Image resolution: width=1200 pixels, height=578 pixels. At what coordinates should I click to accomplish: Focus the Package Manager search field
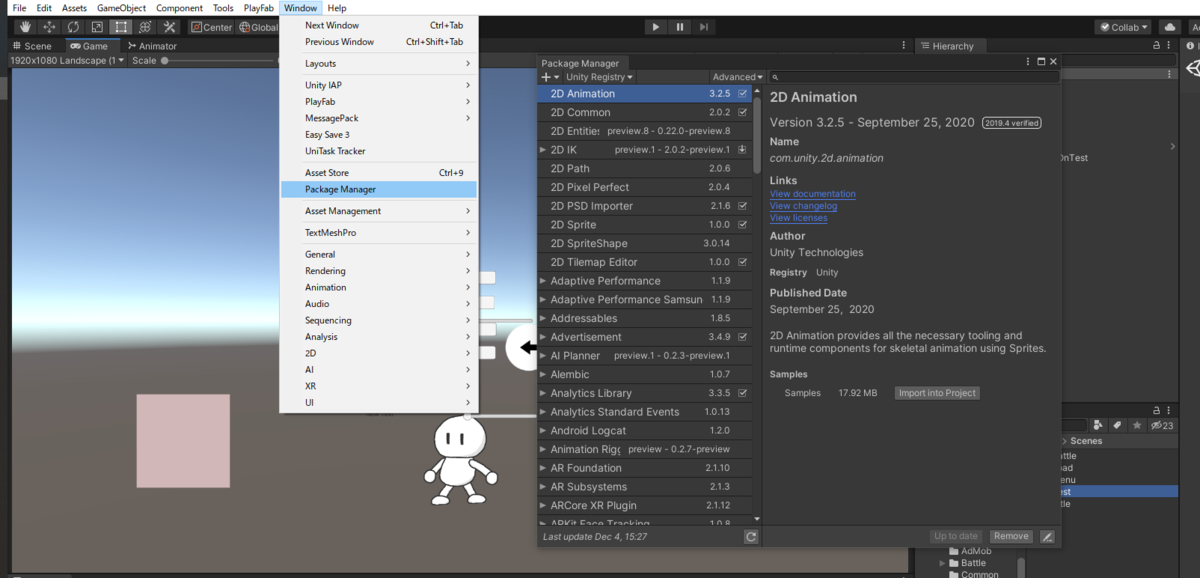click(912, 77)
